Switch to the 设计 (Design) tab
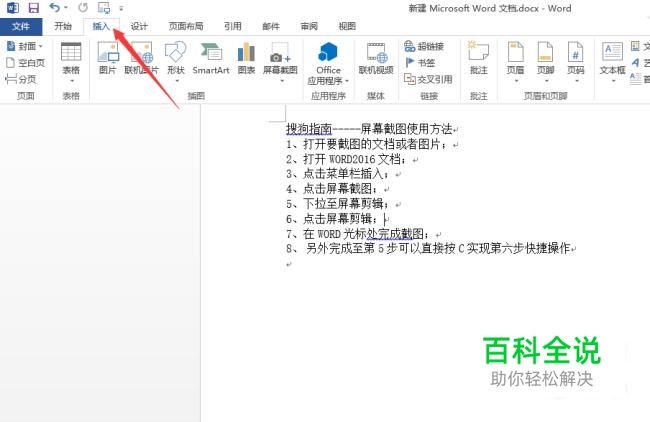 click(139, 27)
